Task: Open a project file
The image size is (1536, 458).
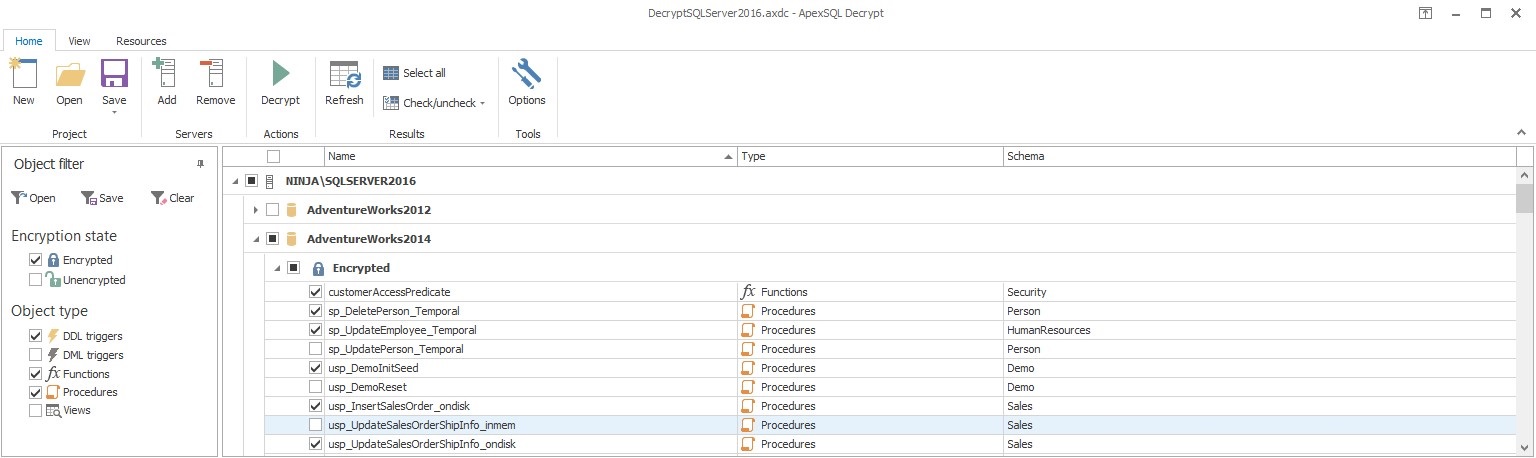Action: pyautogui.click(x=69, y=82)
